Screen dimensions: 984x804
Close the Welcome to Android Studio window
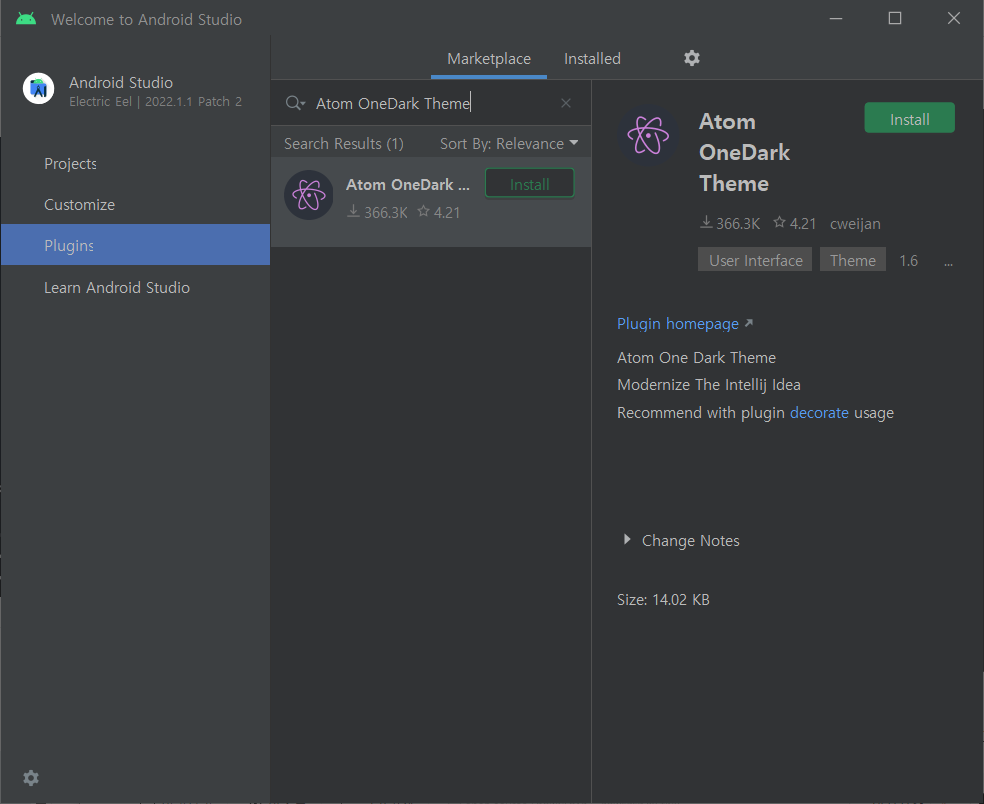(954, 19)
